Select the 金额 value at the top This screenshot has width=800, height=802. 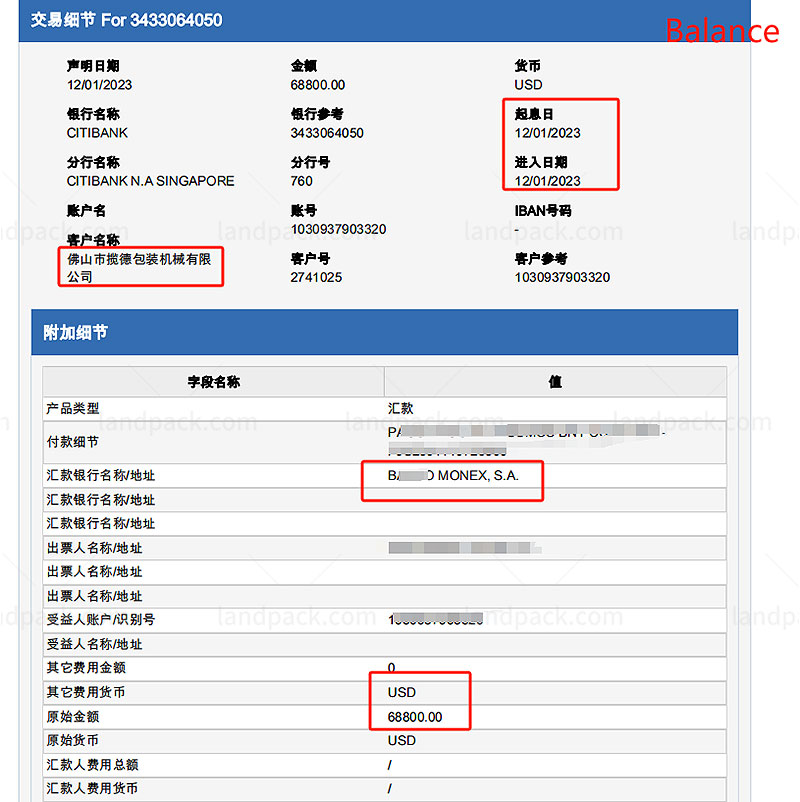pyautogui.click(x=318, y=85)
